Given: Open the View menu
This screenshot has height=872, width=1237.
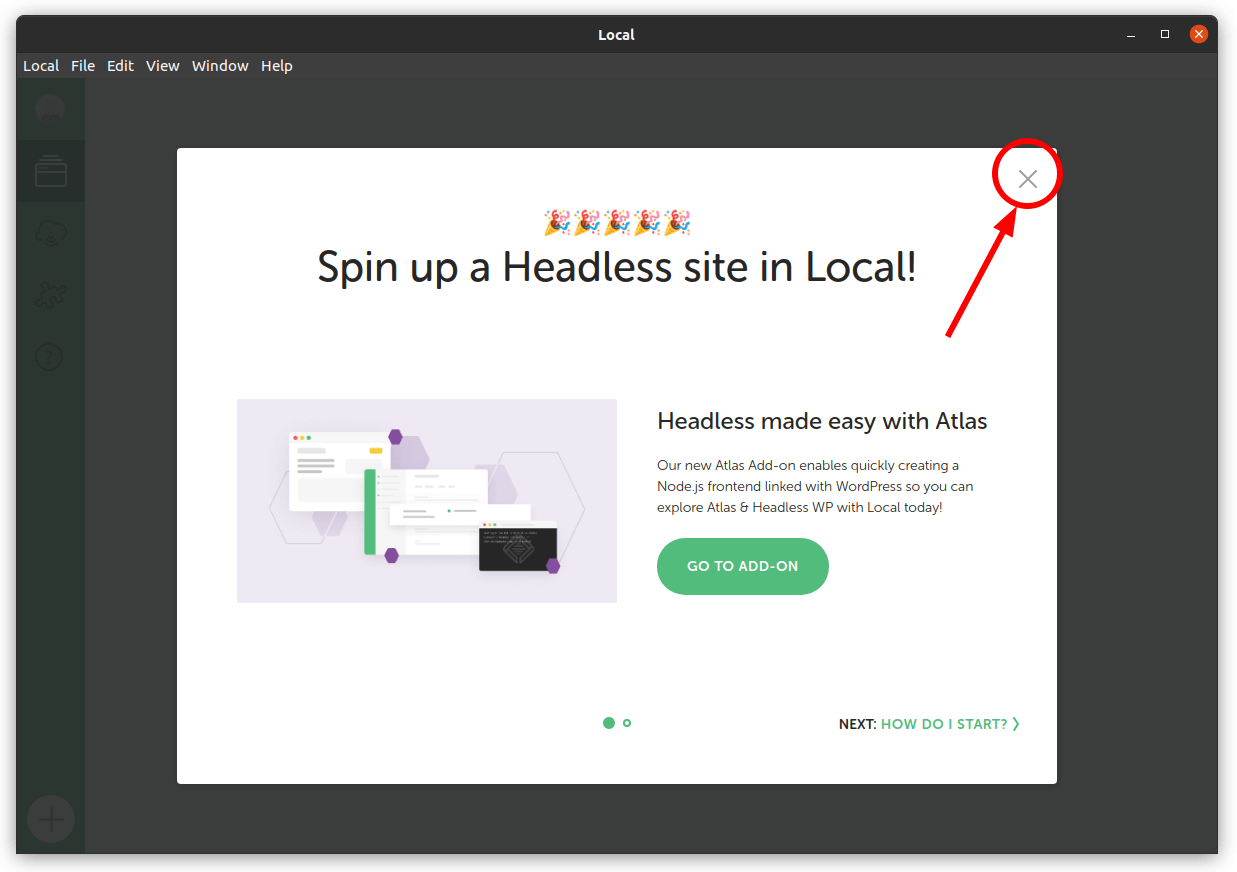Looking at the screenshot, I should [x=162, y=66].
